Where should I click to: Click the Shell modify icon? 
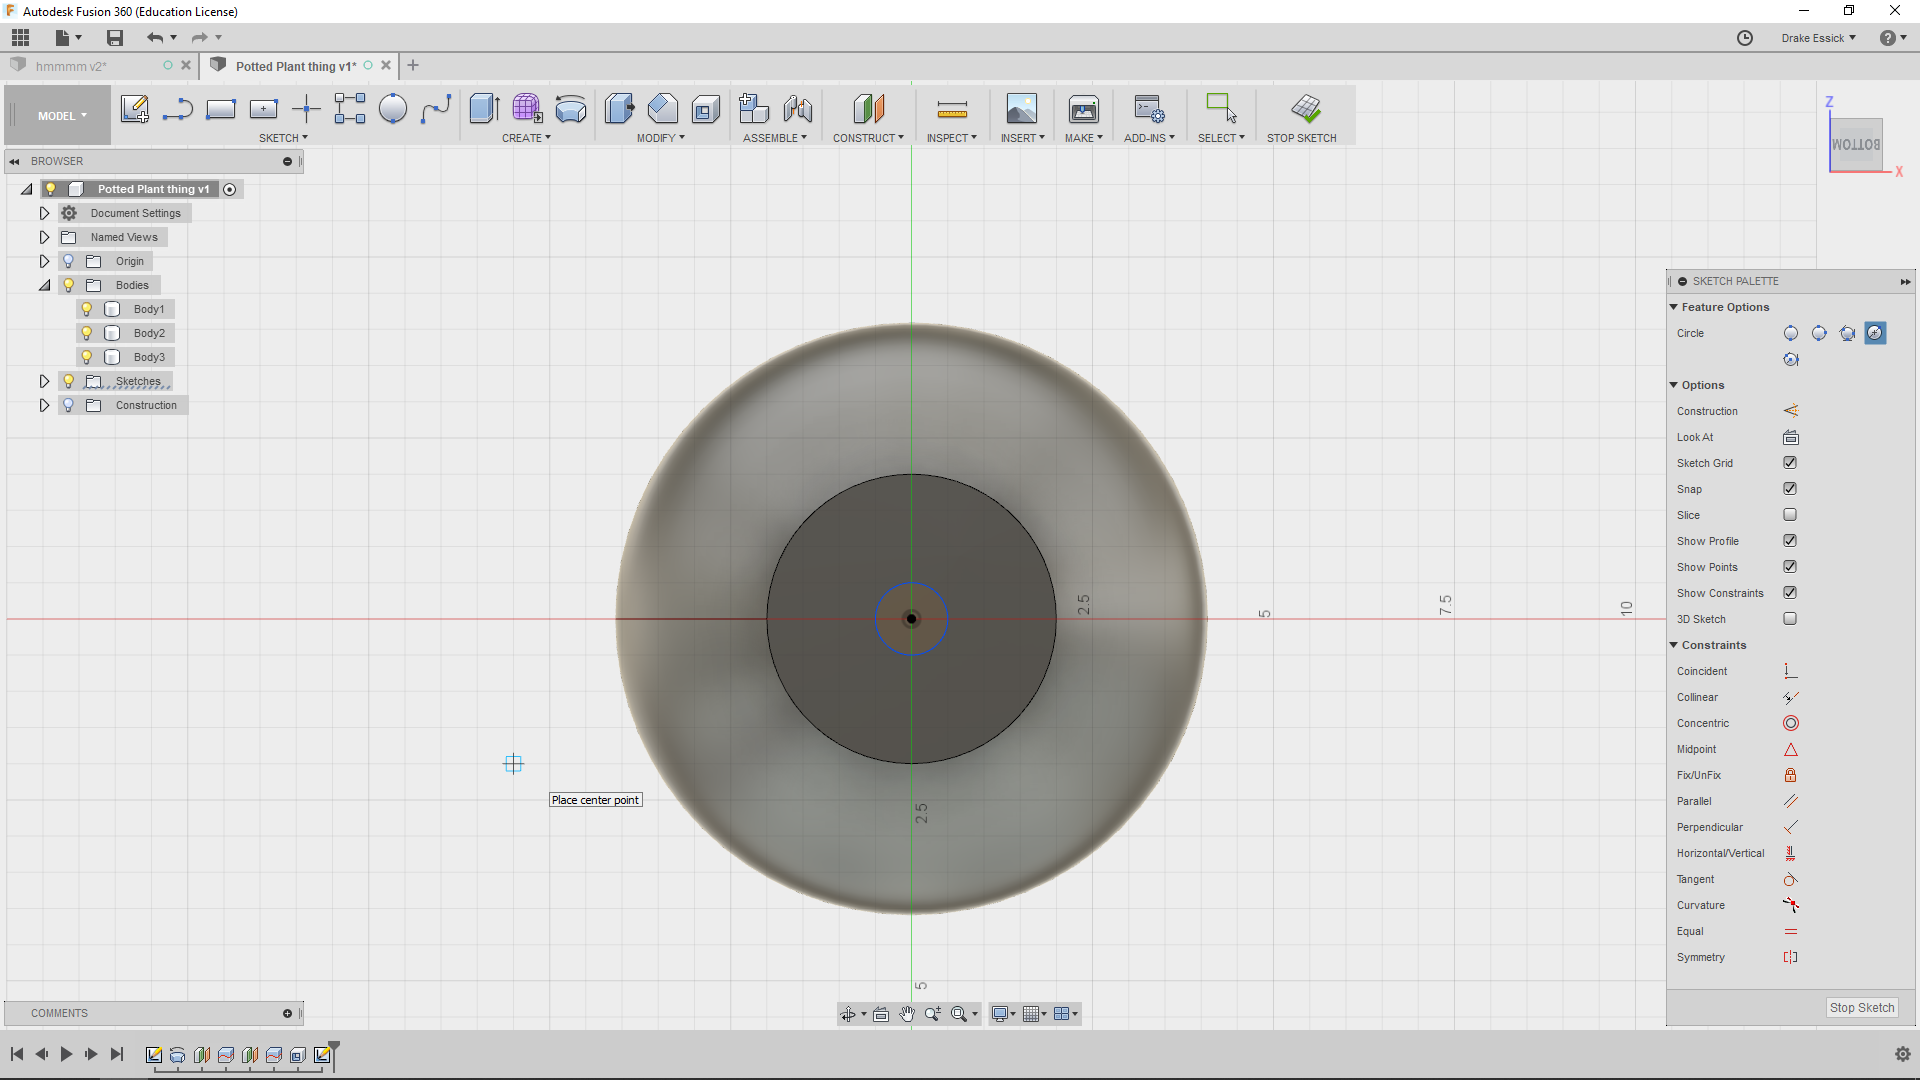coord(706,109)
